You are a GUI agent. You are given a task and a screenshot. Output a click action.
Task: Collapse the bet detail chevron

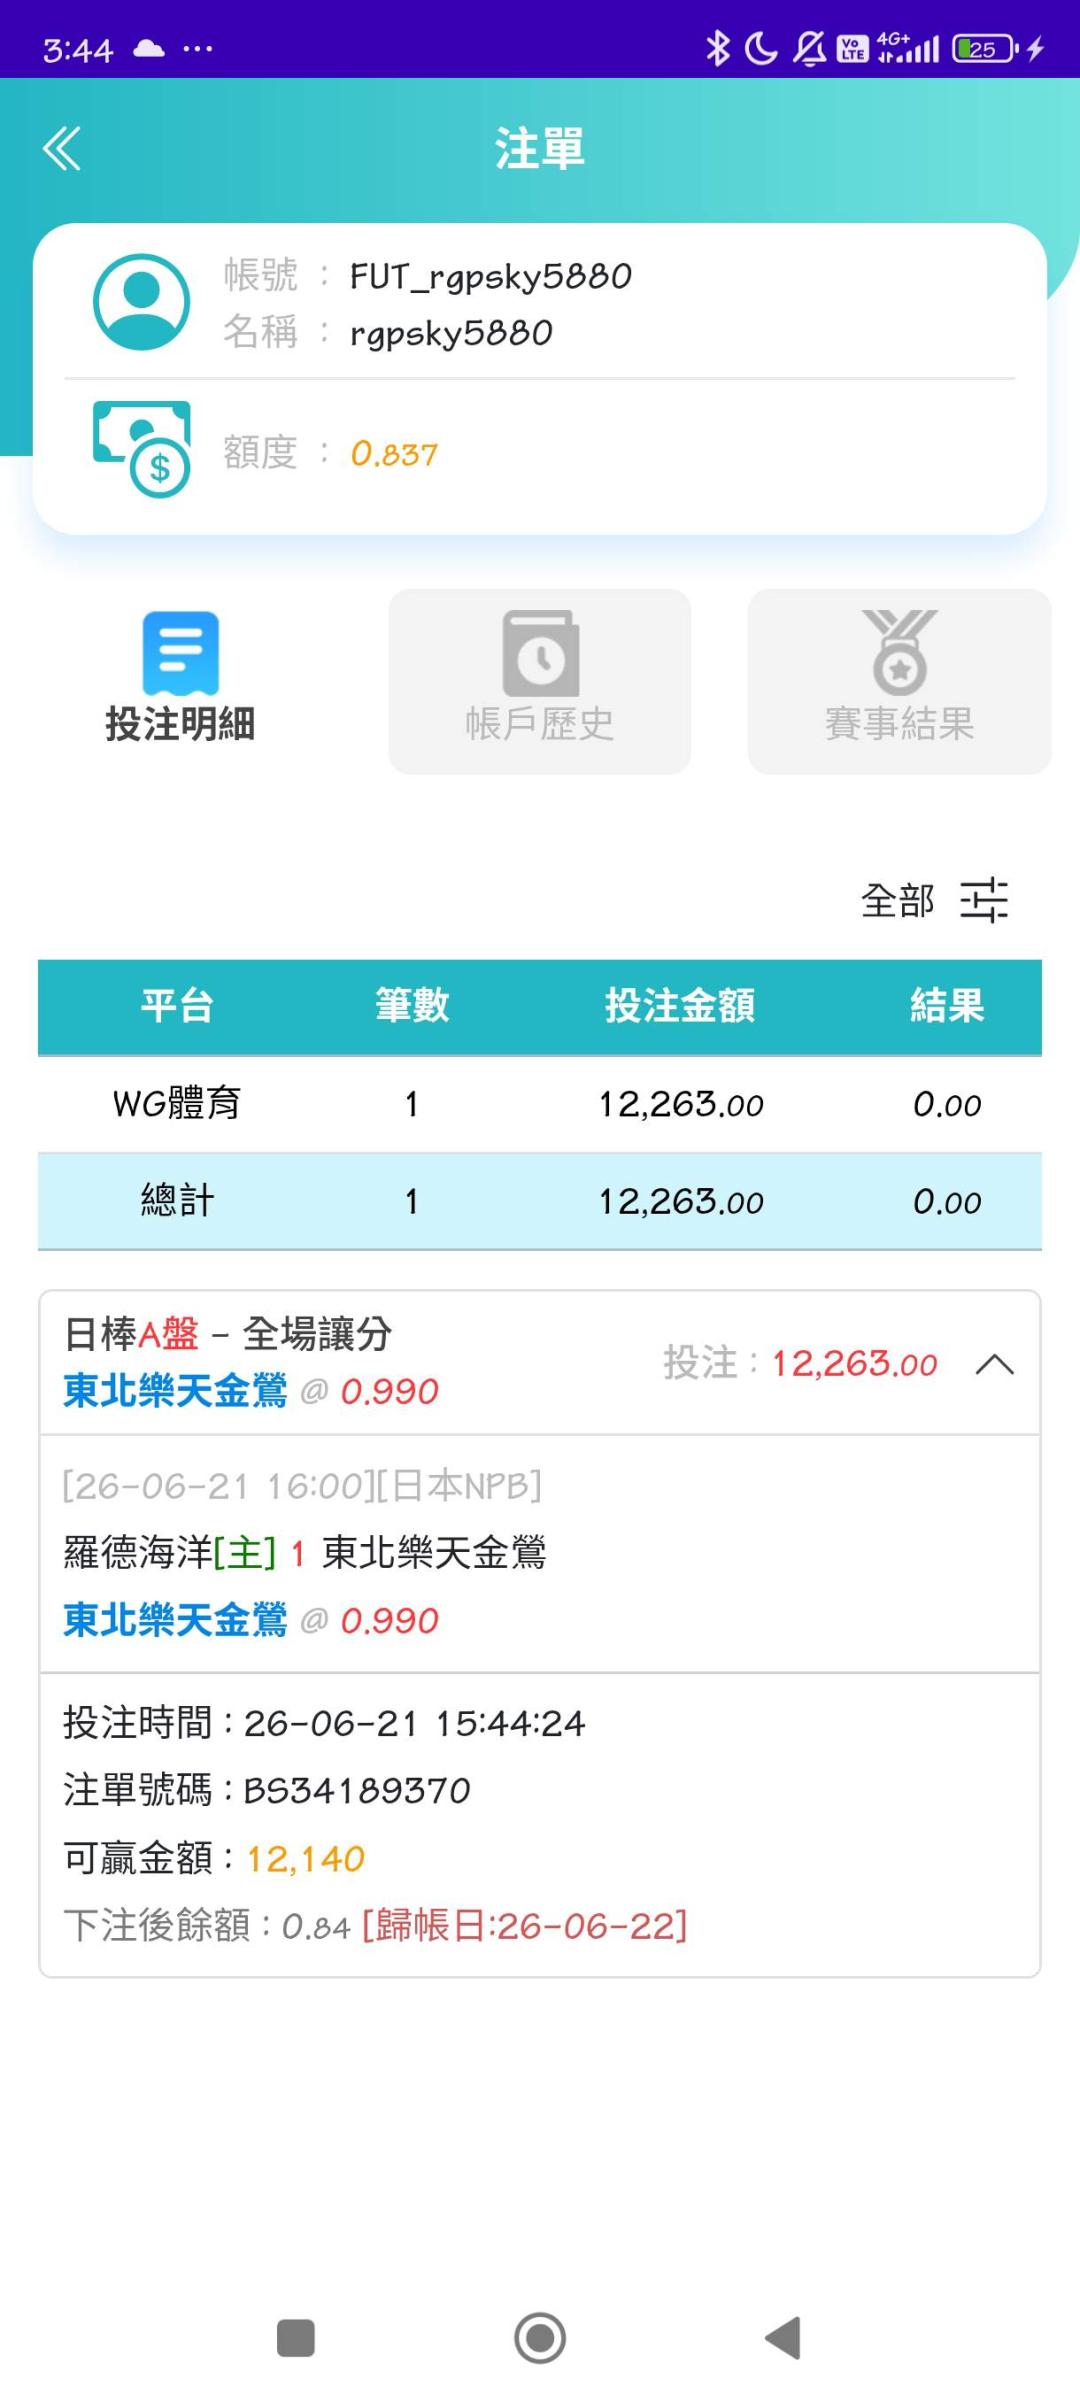point(994,1364)
